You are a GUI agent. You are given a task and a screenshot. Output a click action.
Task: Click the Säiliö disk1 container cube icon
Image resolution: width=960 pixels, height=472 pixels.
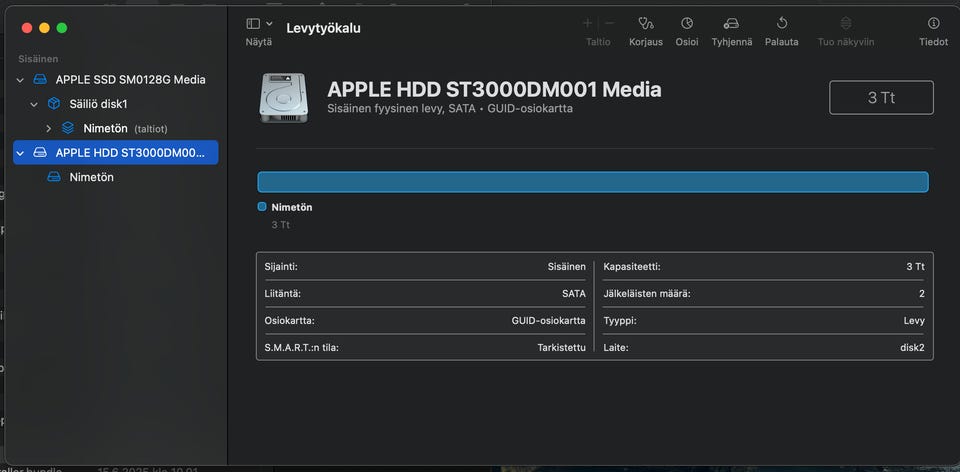pos(54,104)
